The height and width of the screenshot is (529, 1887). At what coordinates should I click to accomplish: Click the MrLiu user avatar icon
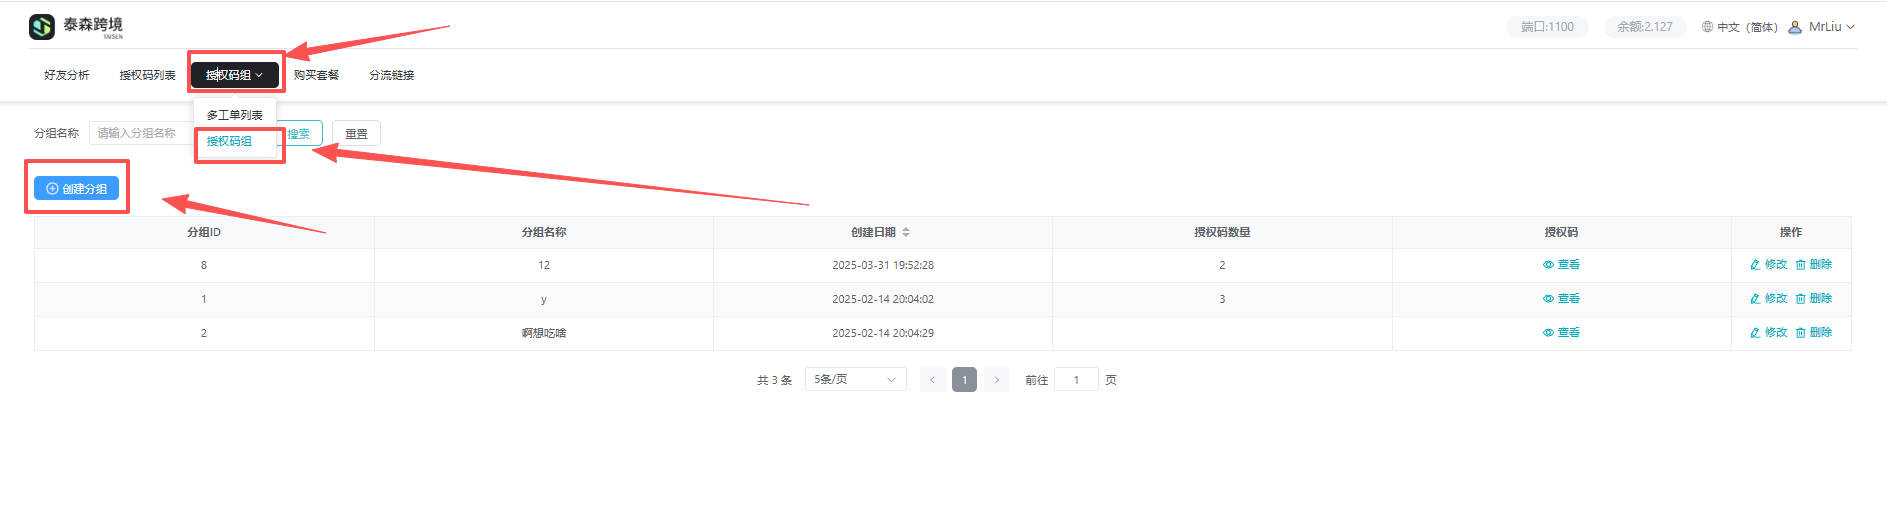point(1795,27)
